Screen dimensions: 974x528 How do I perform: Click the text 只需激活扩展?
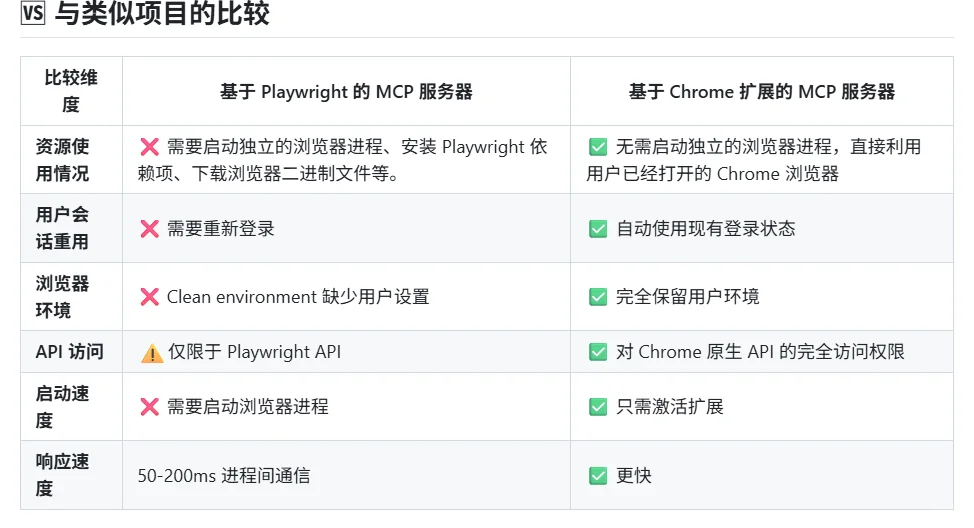670,407
